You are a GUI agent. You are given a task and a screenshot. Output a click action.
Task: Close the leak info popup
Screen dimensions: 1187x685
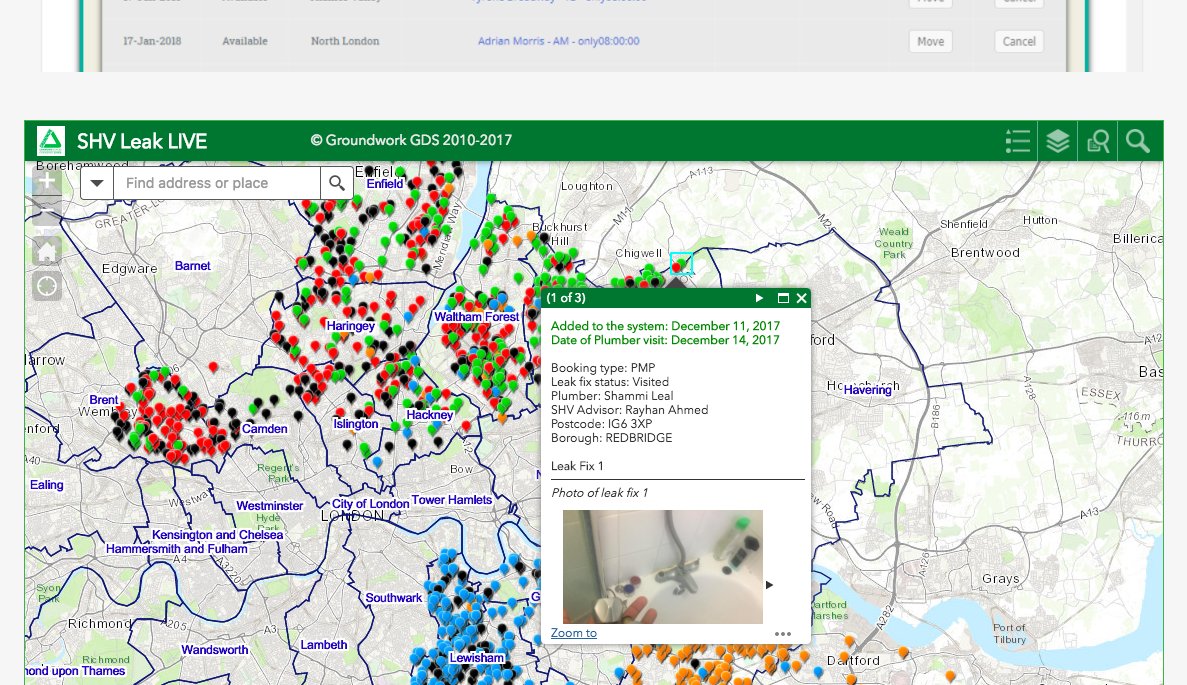[x=802, y=298]
